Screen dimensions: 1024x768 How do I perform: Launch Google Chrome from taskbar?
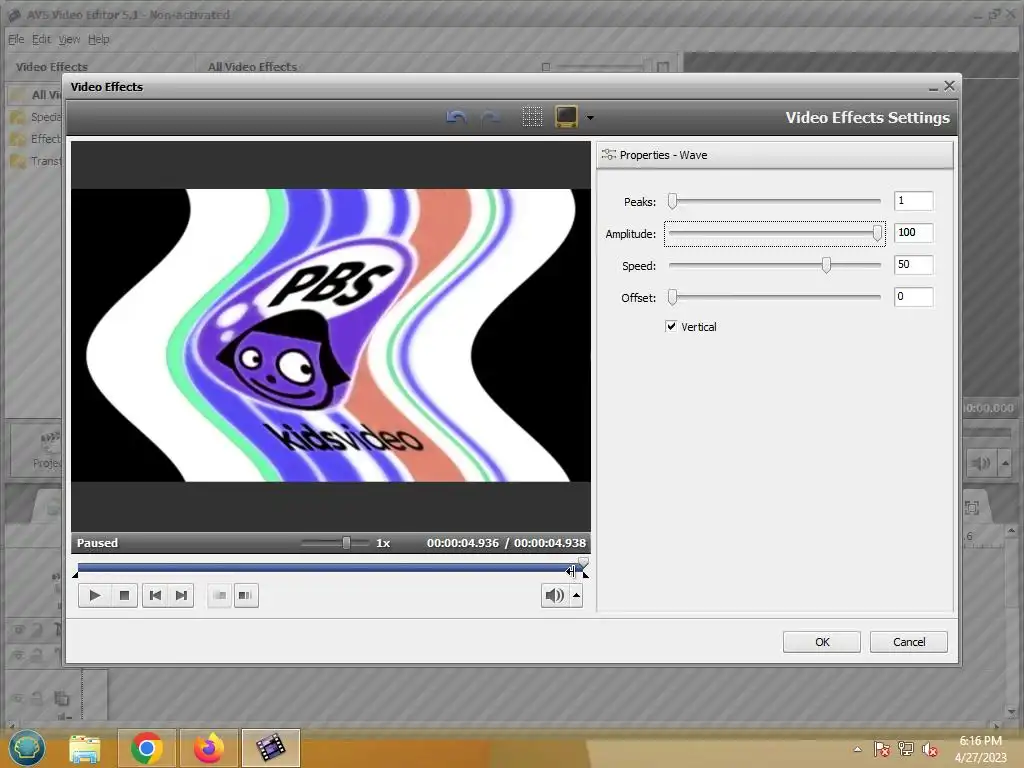[x=147, y=748]
